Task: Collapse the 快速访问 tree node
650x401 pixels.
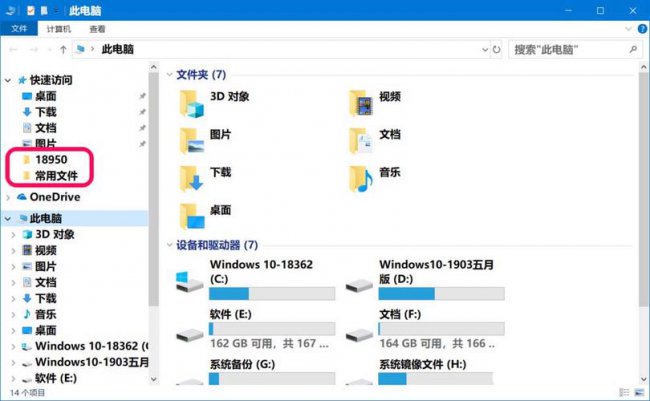Action: pos(8,80)
